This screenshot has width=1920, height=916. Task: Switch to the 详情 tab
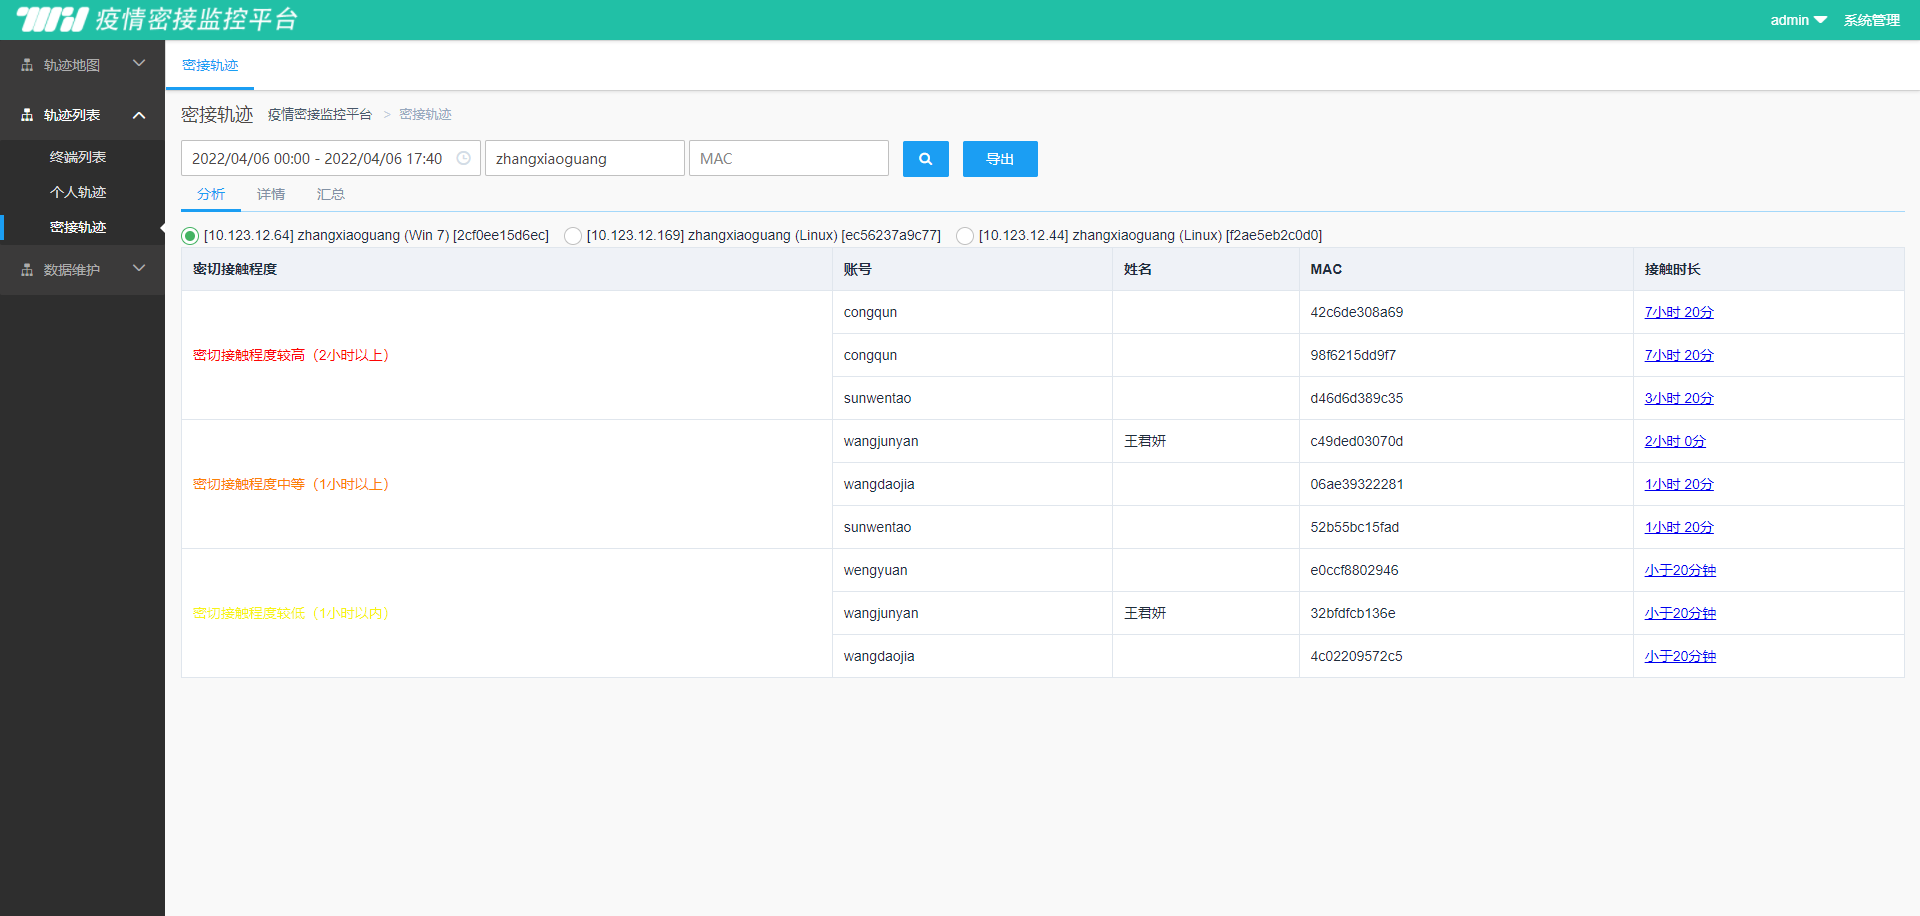coord(271,194)
